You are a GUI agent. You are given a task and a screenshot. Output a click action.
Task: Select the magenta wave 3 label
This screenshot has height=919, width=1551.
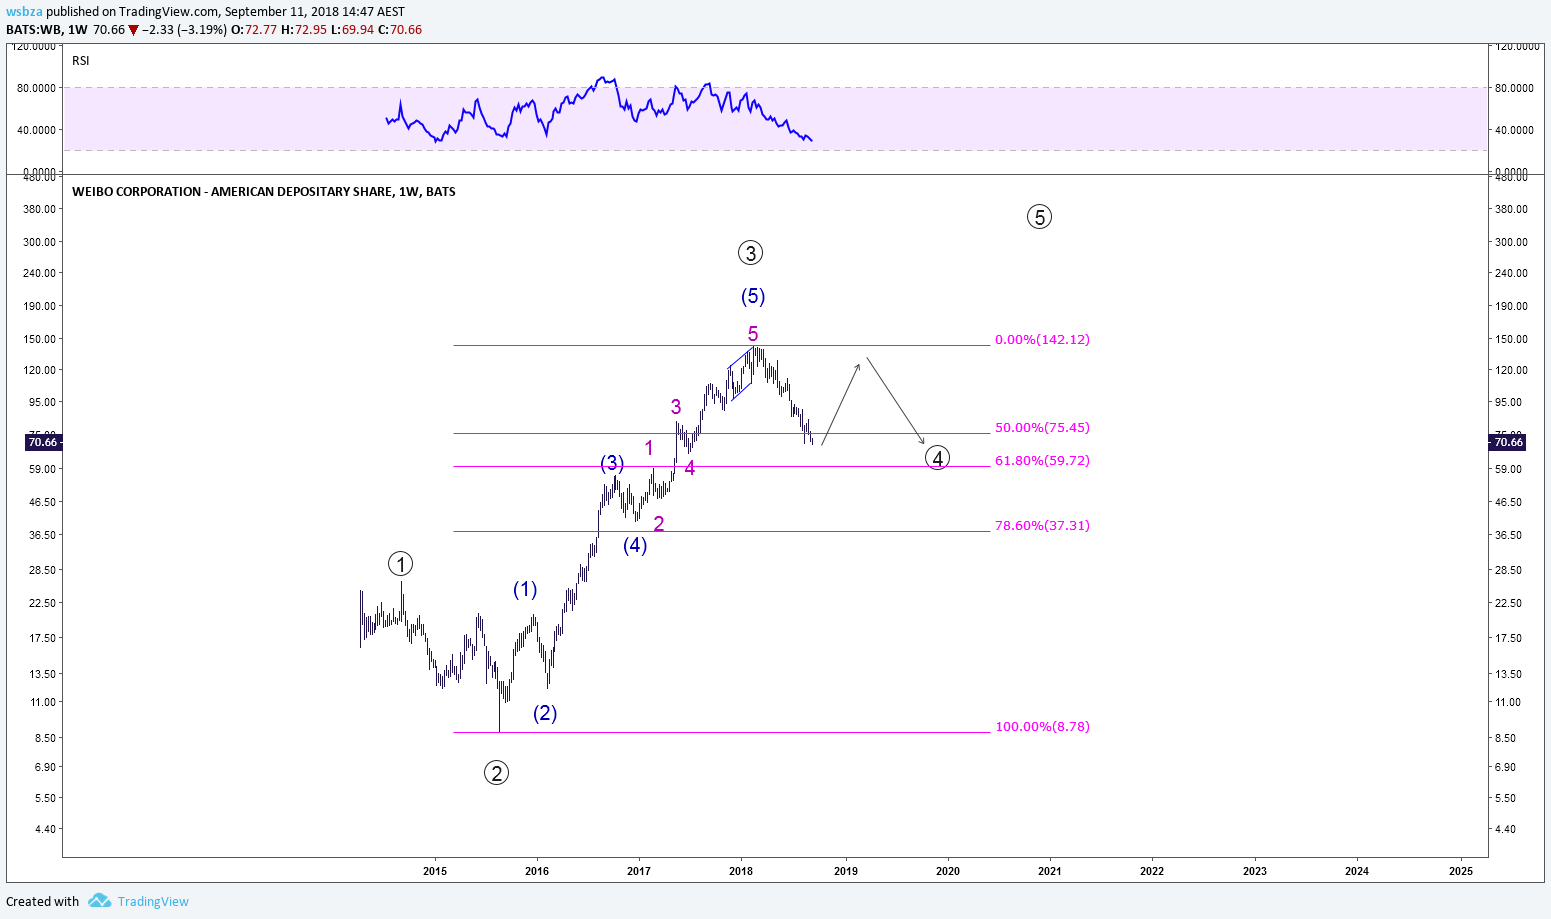point(676,406)
